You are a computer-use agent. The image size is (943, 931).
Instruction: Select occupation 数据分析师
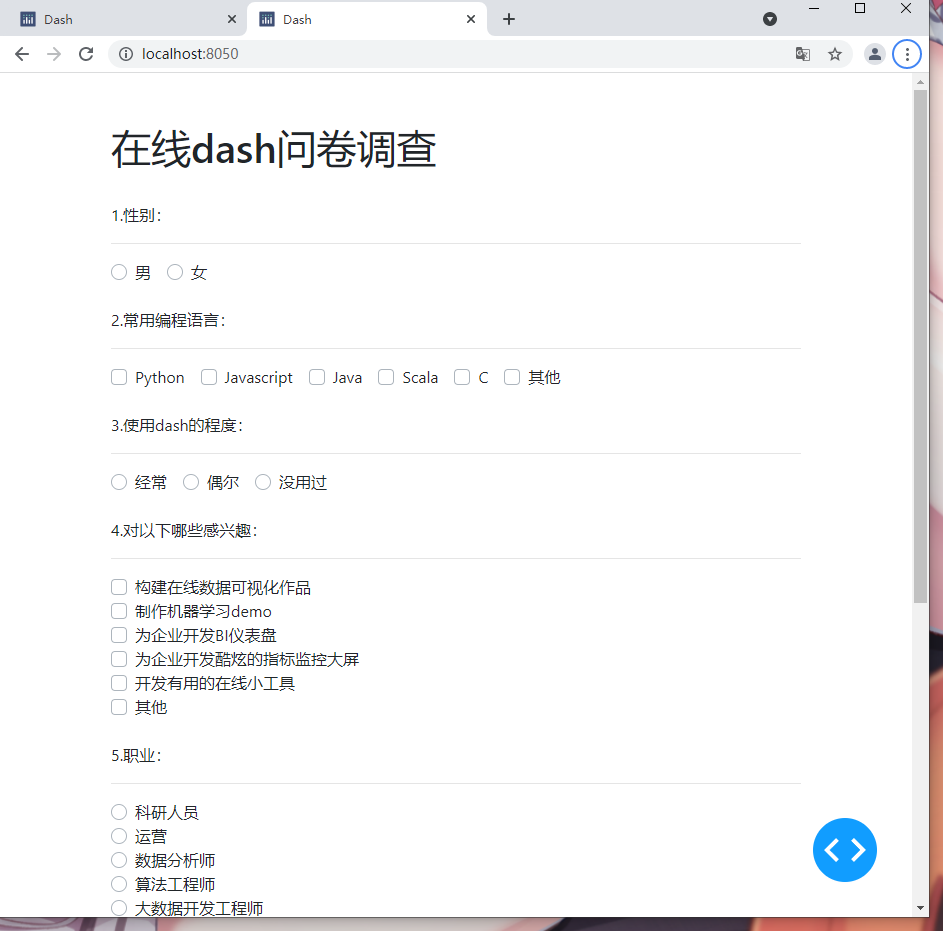click(x=119, y=860)
